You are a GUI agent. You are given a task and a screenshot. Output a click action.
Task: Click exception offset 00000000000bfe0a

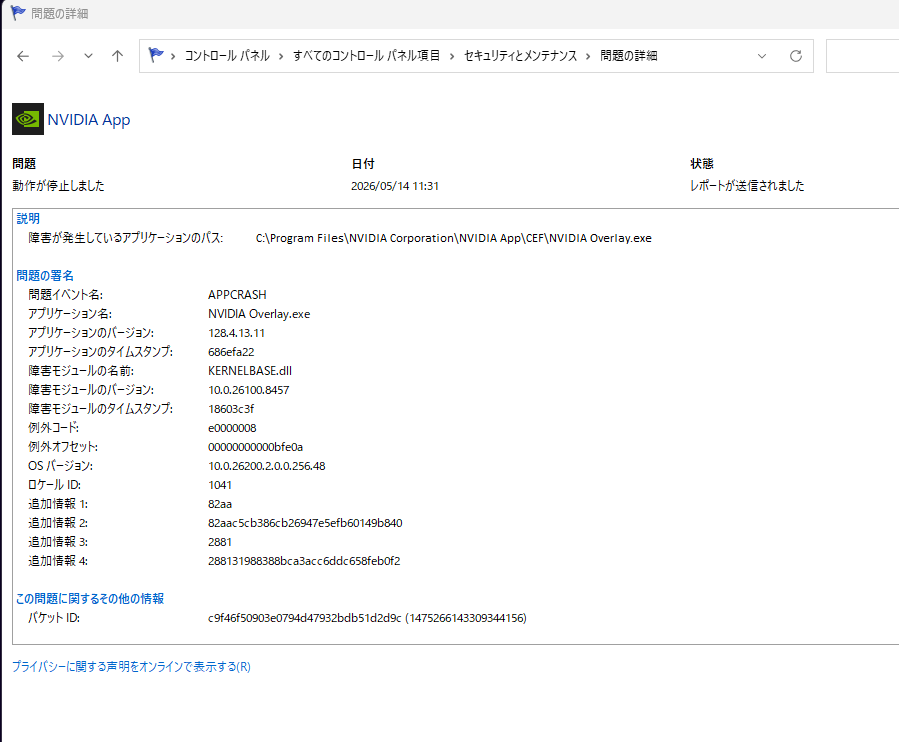click(256, 447)
